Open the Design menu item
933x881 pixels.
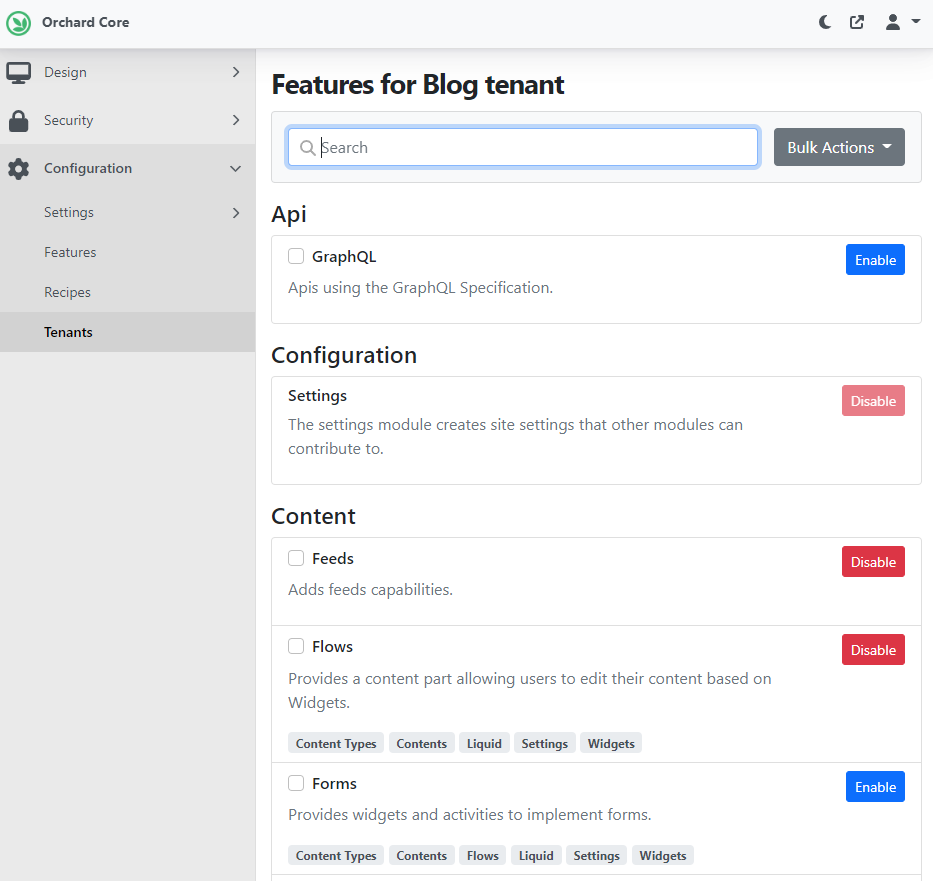pyautogui.click(x=127, y=73)
